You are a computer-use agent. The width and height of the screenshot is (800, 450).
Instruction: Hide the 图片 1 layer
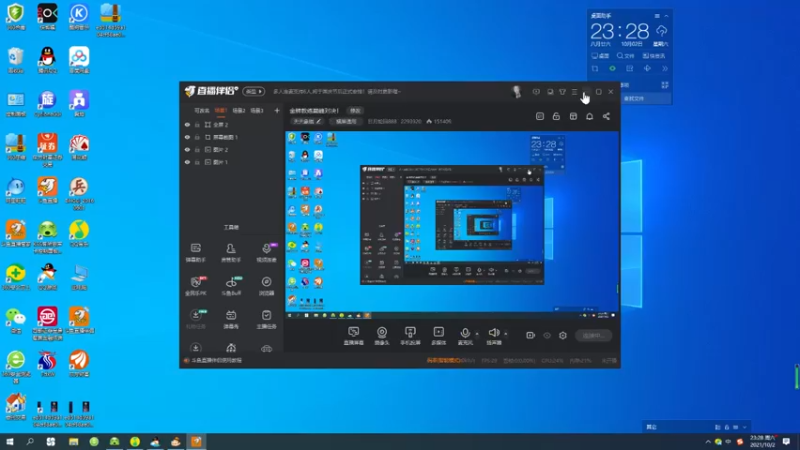[187, 162]
